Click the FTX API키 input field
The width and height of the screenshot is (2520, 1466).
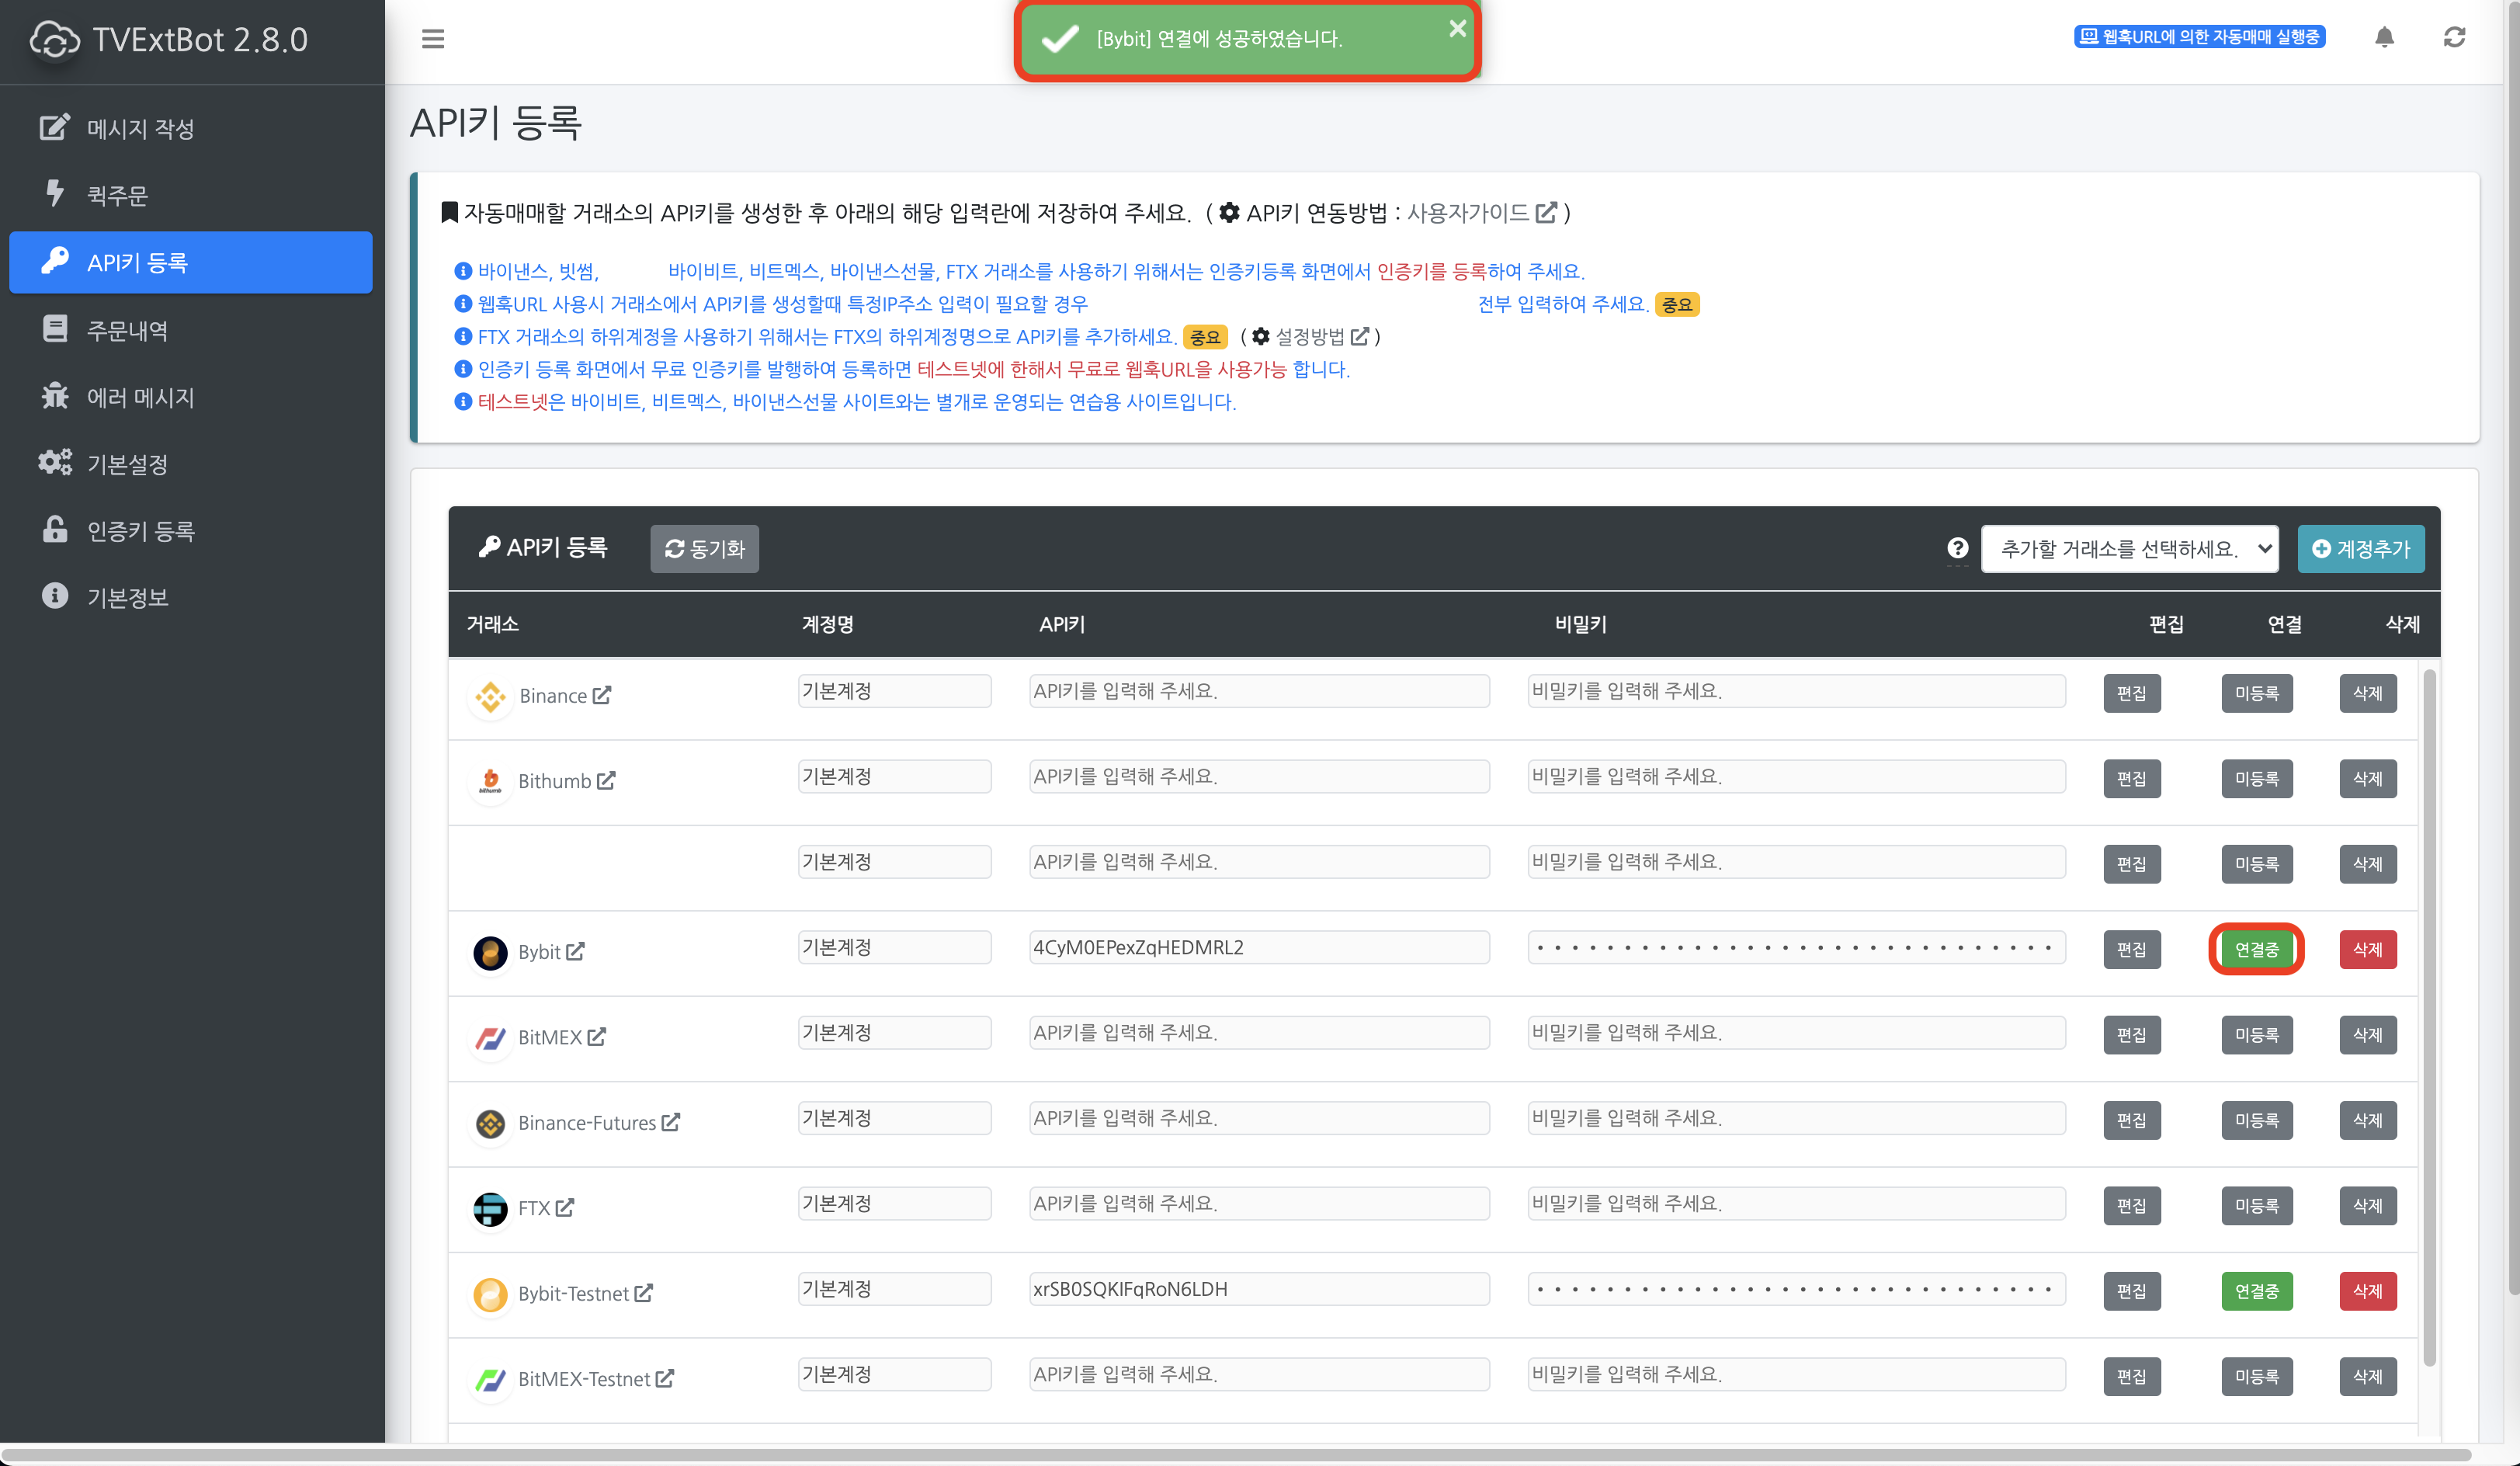click(x=1259, y=1203)
